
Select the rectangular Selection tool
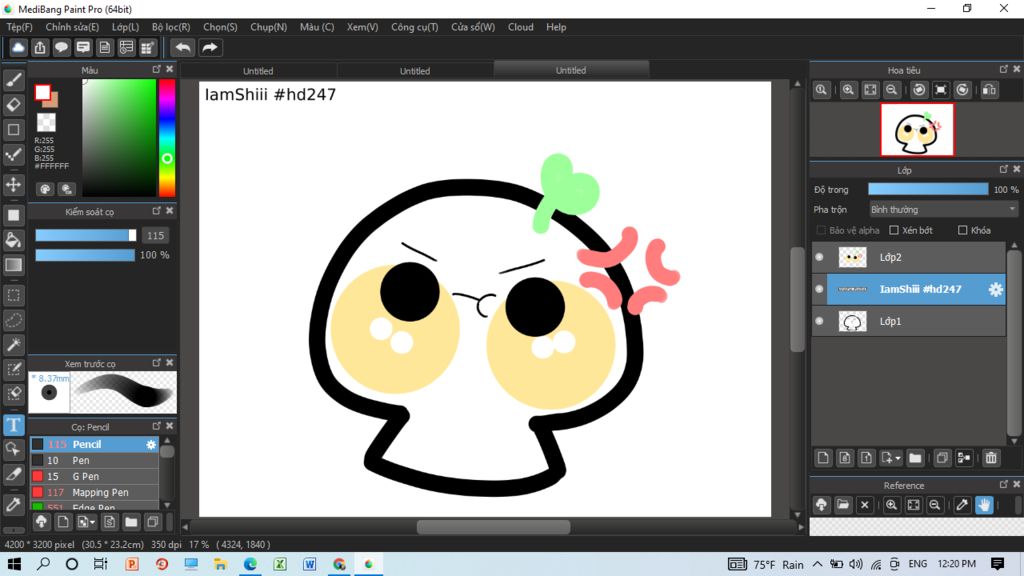coord(14,295)
